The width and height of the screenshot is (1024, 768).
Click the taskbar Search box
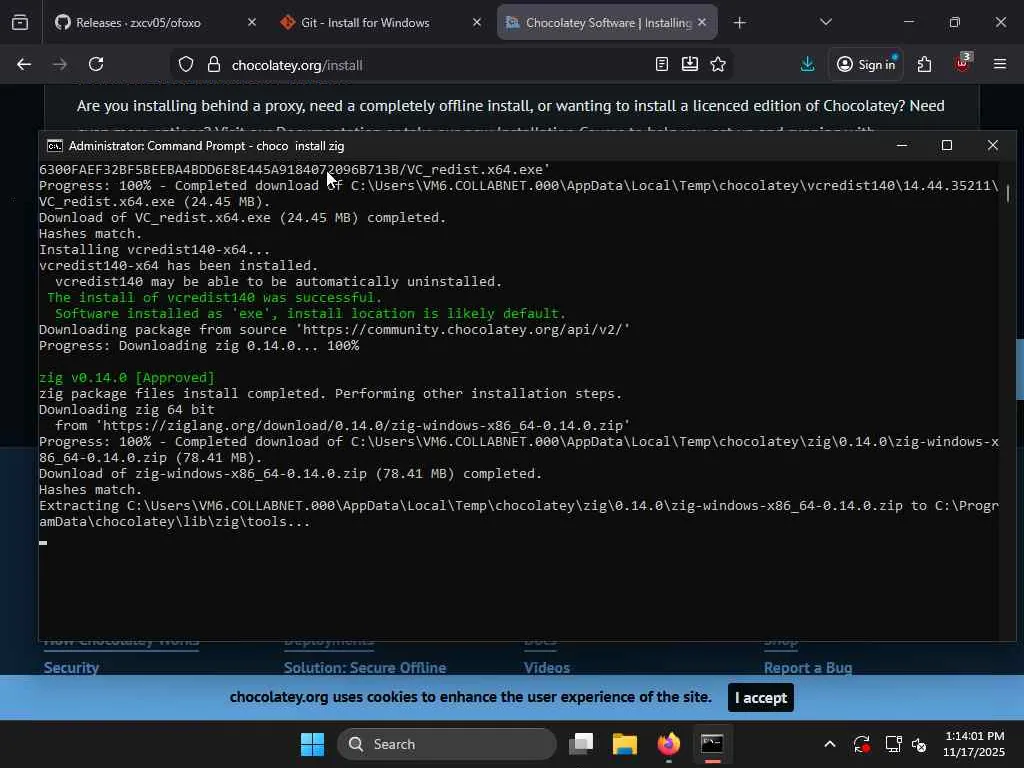[447, 744]
